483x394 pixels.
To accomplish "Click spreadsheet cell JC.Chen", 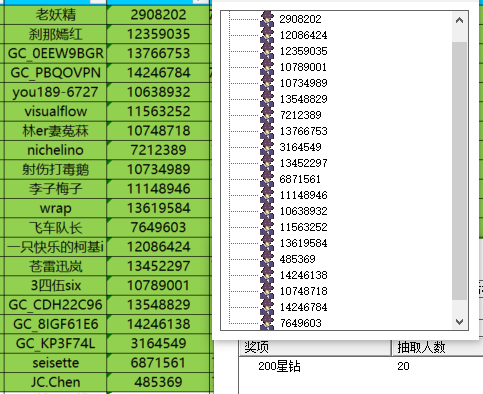I will [x=55, y=382].
